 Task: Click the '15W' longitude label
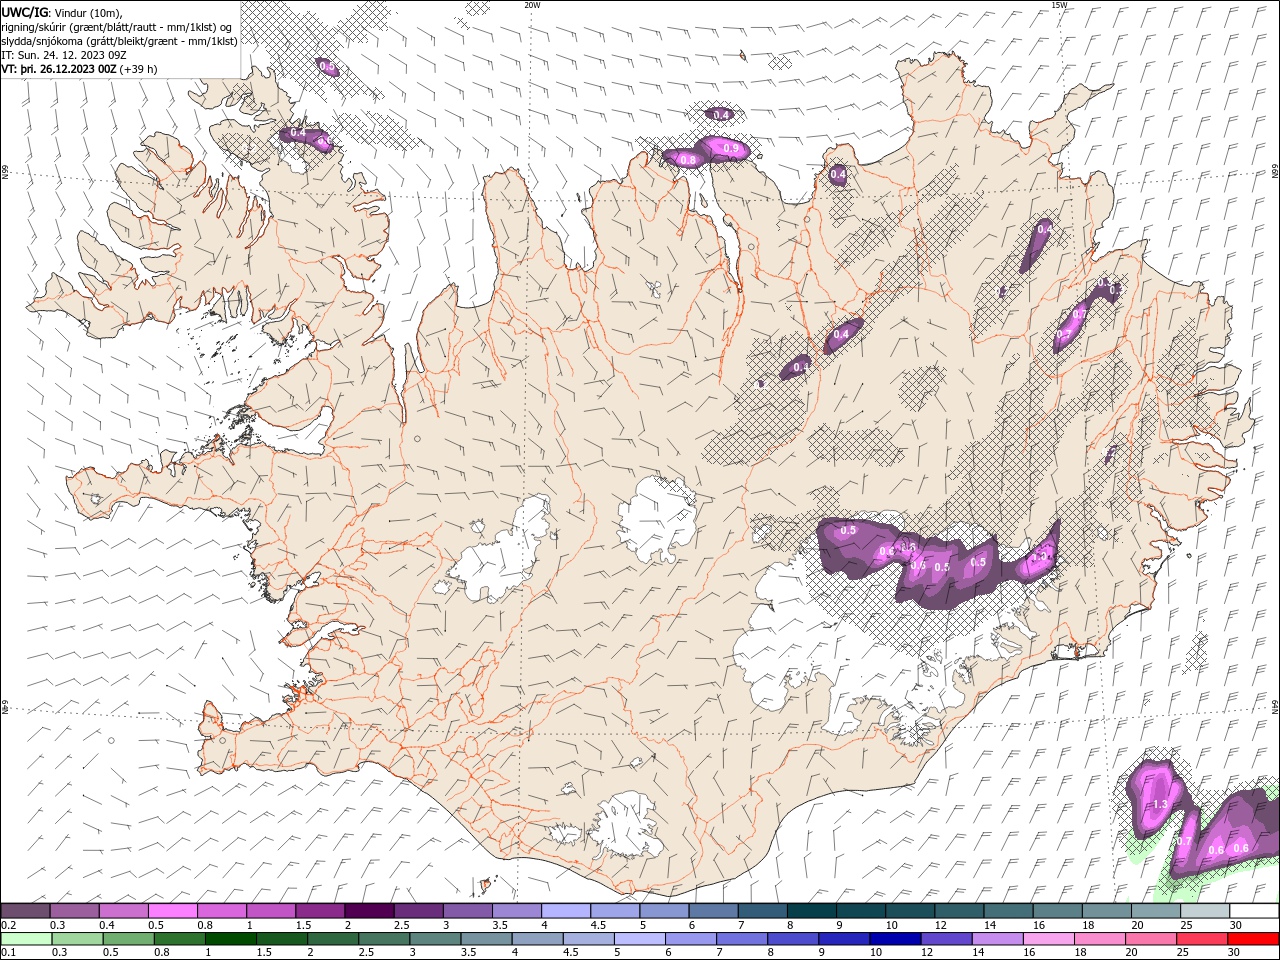[x=1059, y=5]
